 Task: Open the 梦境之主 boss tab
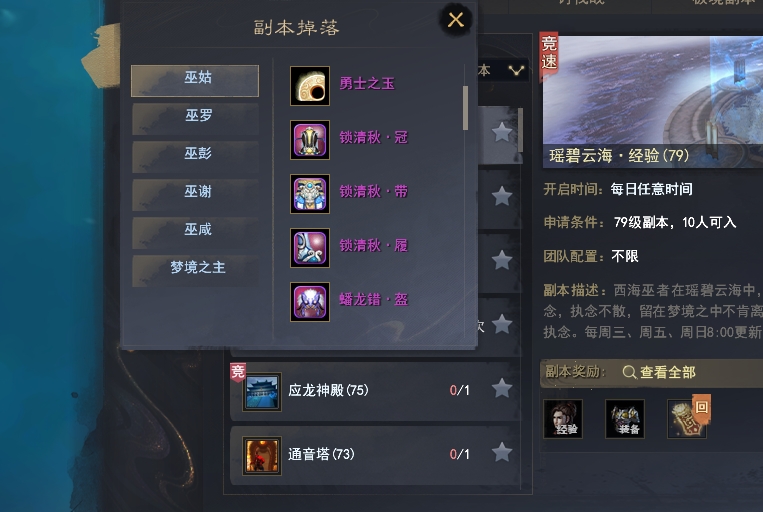196,271
